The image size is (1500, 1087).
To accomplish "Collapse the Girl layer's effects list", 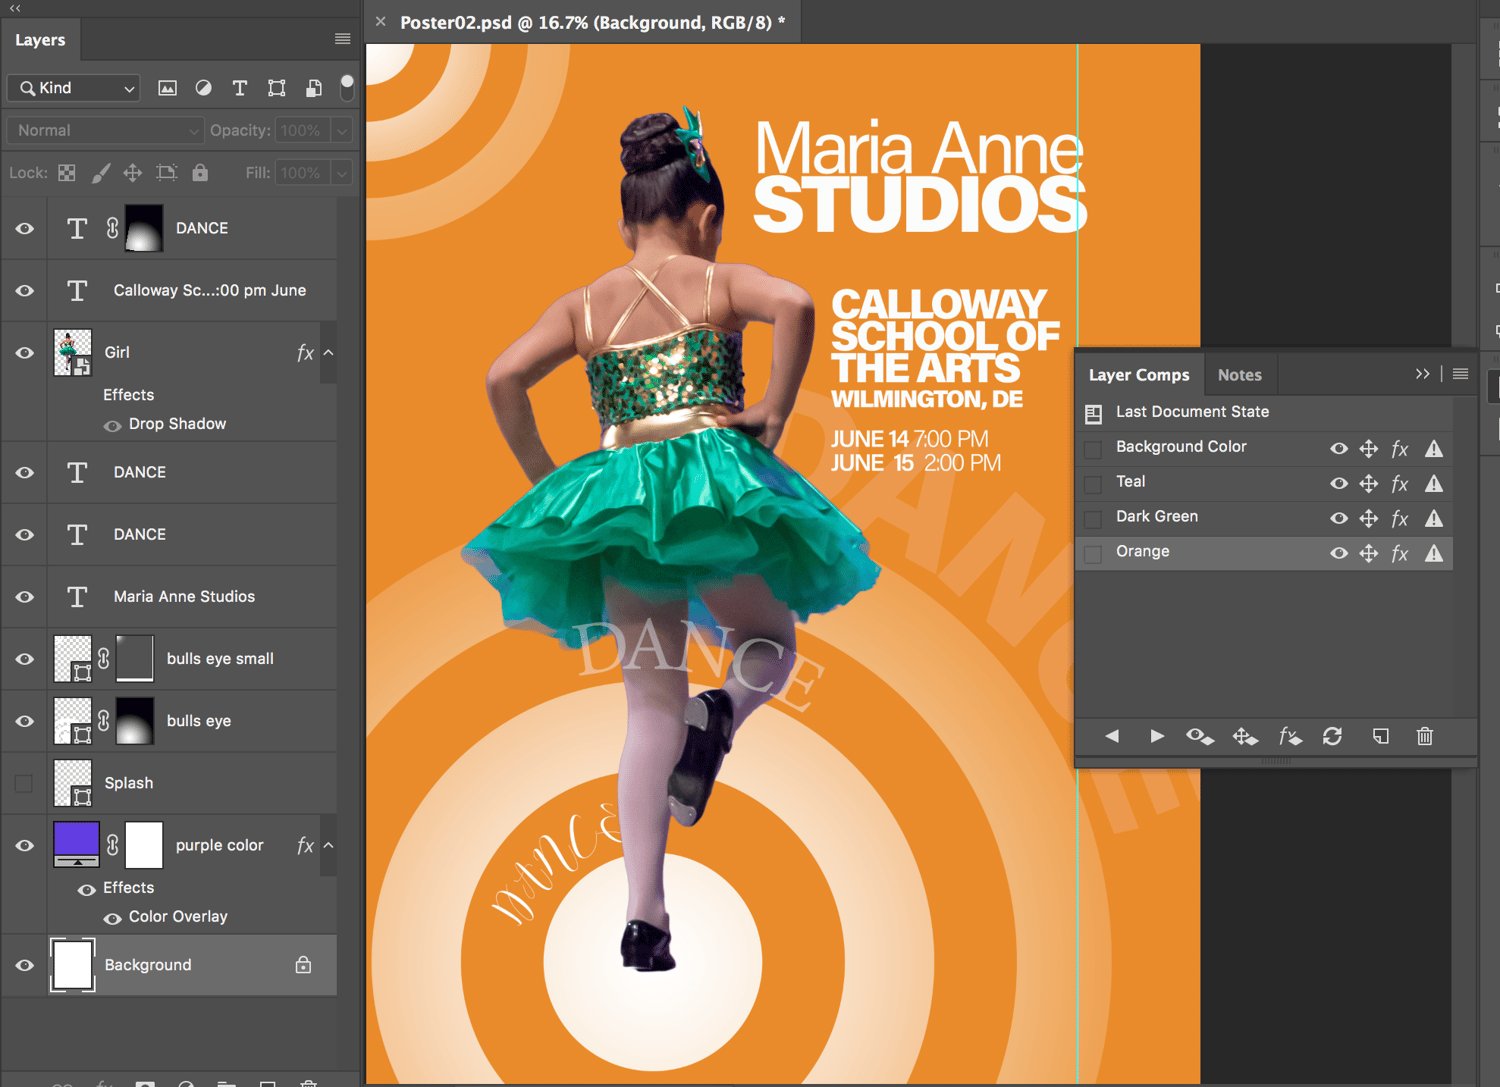I will [328, 352].
